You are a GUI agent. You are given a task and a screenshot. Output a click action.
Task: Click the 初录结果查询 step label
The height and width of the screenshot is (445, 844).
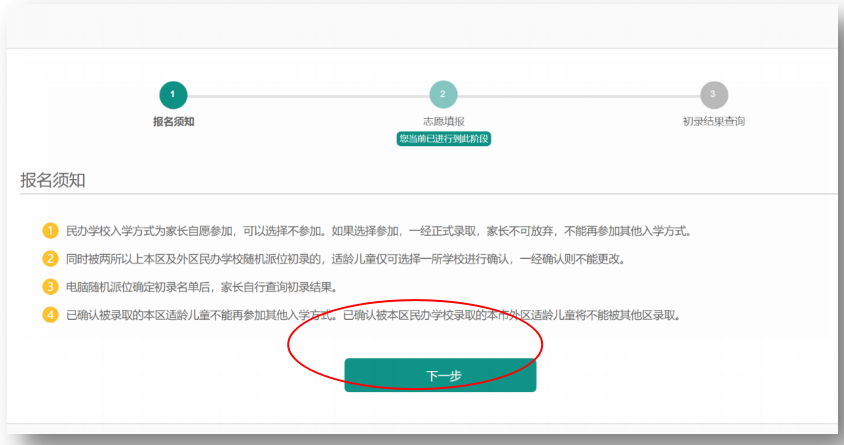(714, 122)
